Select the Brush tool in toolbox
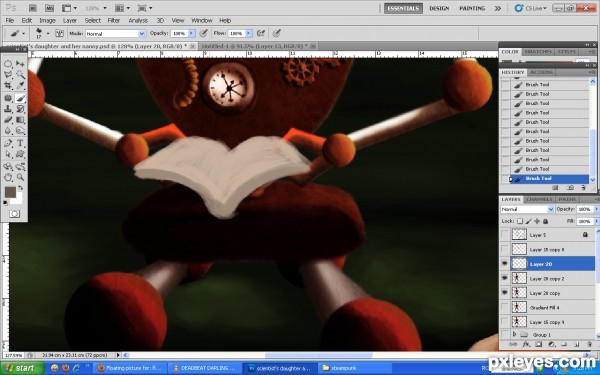The width and height of the screenshot is (600, 375). [20, 98]
